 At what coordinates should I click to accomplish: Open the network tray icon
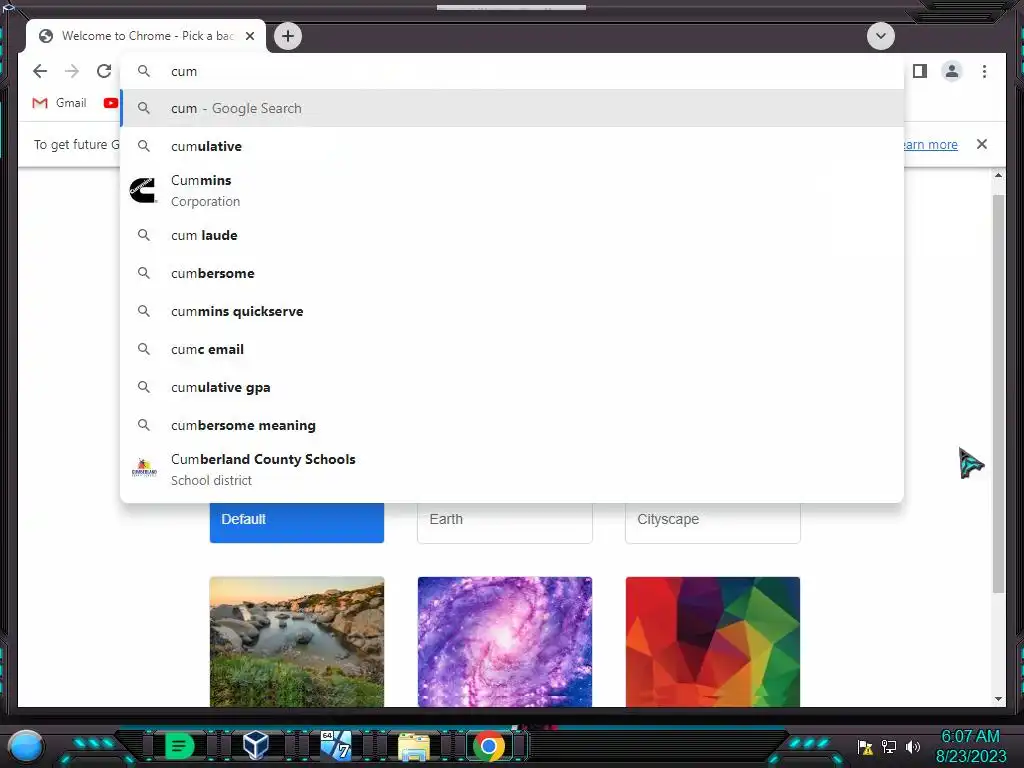[889, 746]
